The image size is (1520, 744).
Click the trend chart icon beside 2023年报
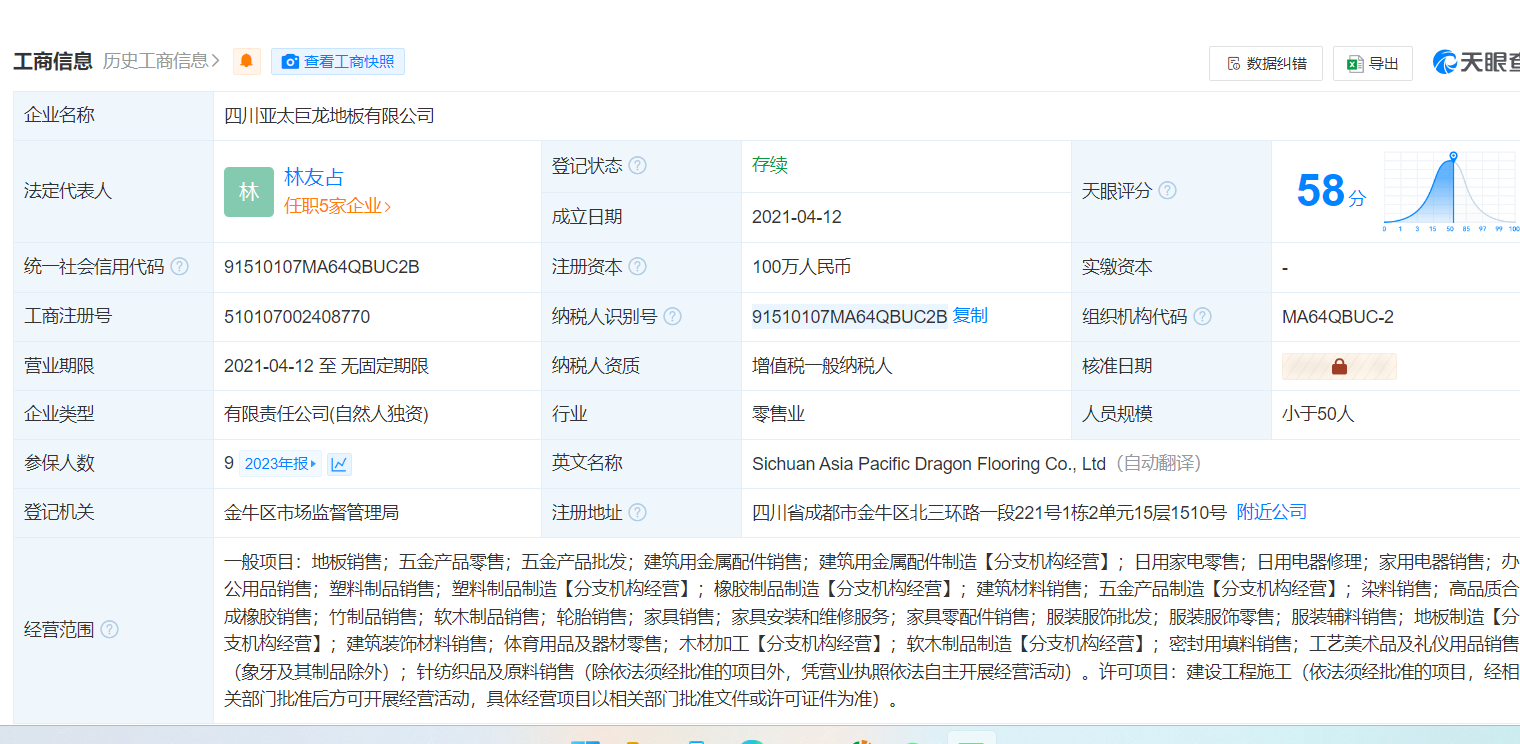point(339,464)
